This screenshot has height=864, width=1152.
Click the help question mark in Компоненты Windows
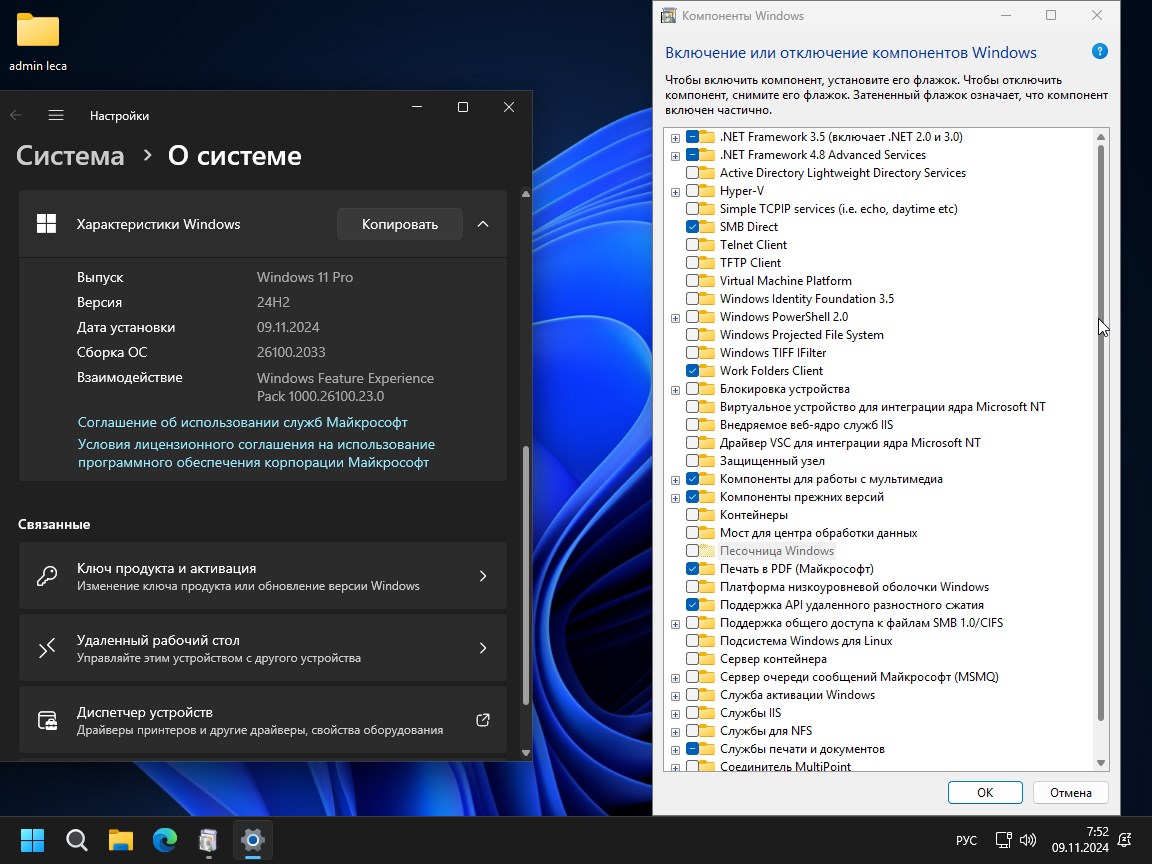click(x=1099, y=50)
